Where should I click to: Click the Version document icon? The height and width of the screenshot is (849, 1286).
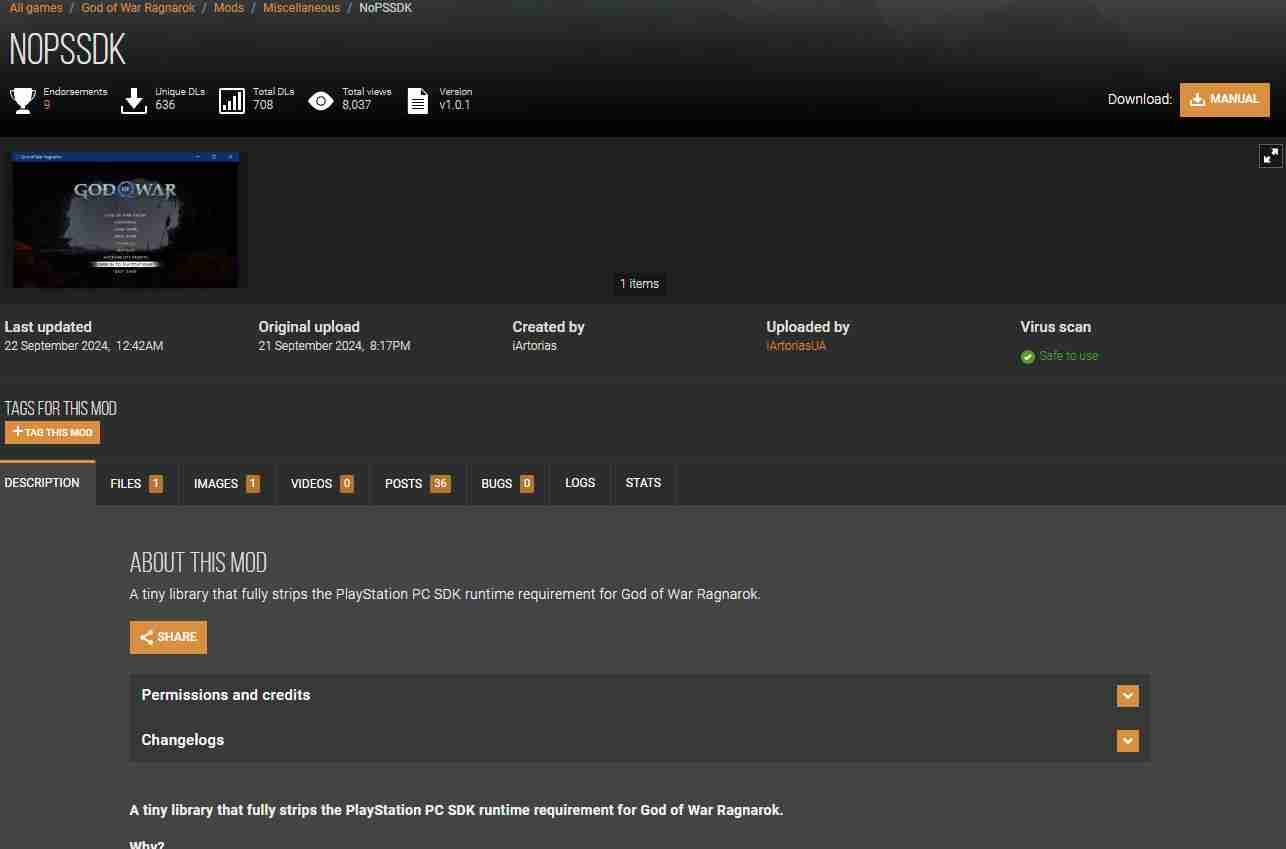point(418,100)
